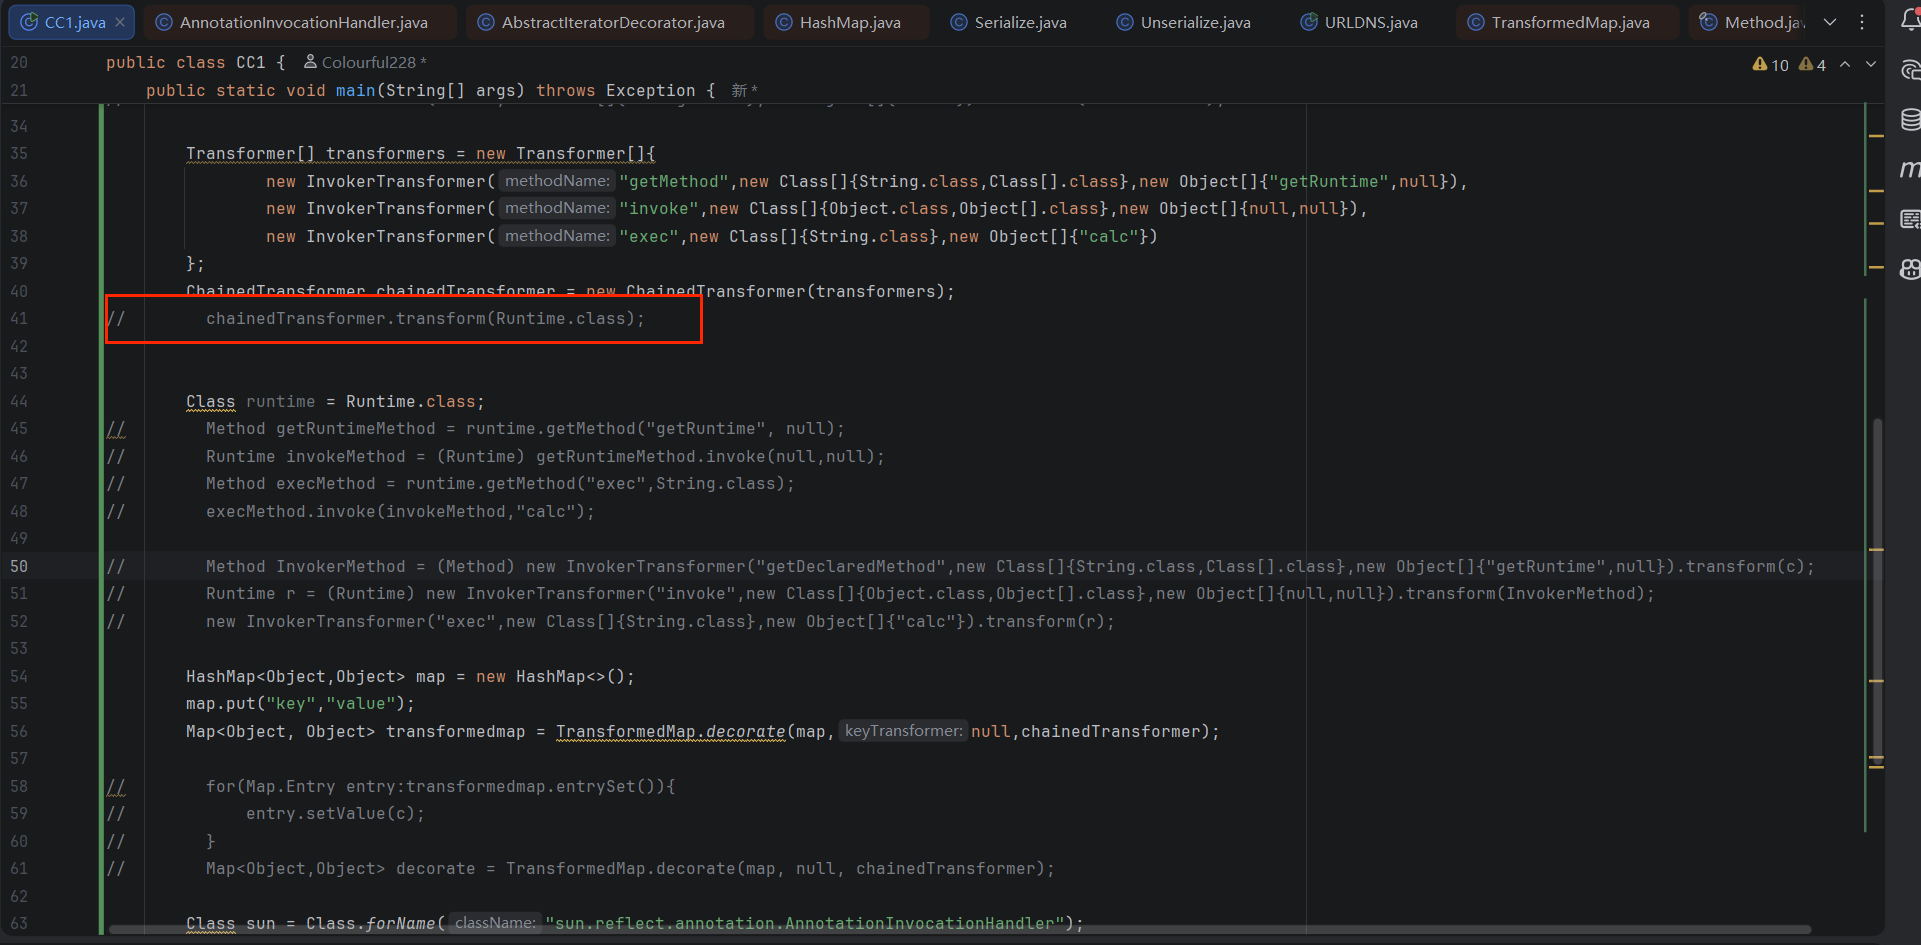Click 'Class runtime = Runtime.class;' line

(335, 401)
